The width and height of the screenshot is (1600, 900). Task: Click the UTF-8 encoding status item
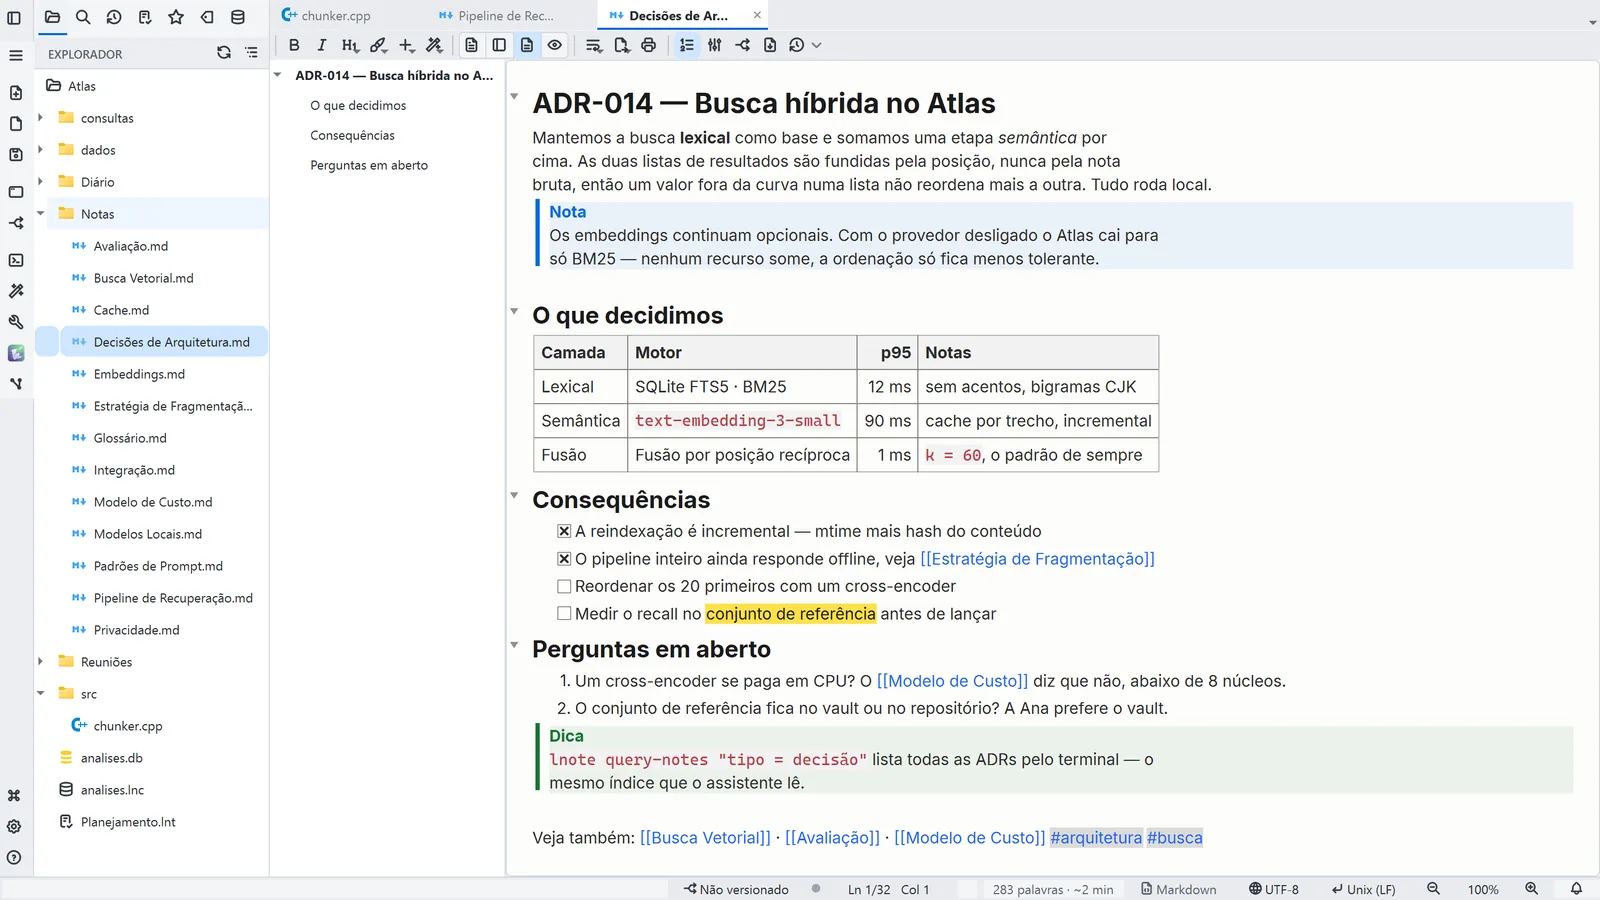coord(1273,889)
